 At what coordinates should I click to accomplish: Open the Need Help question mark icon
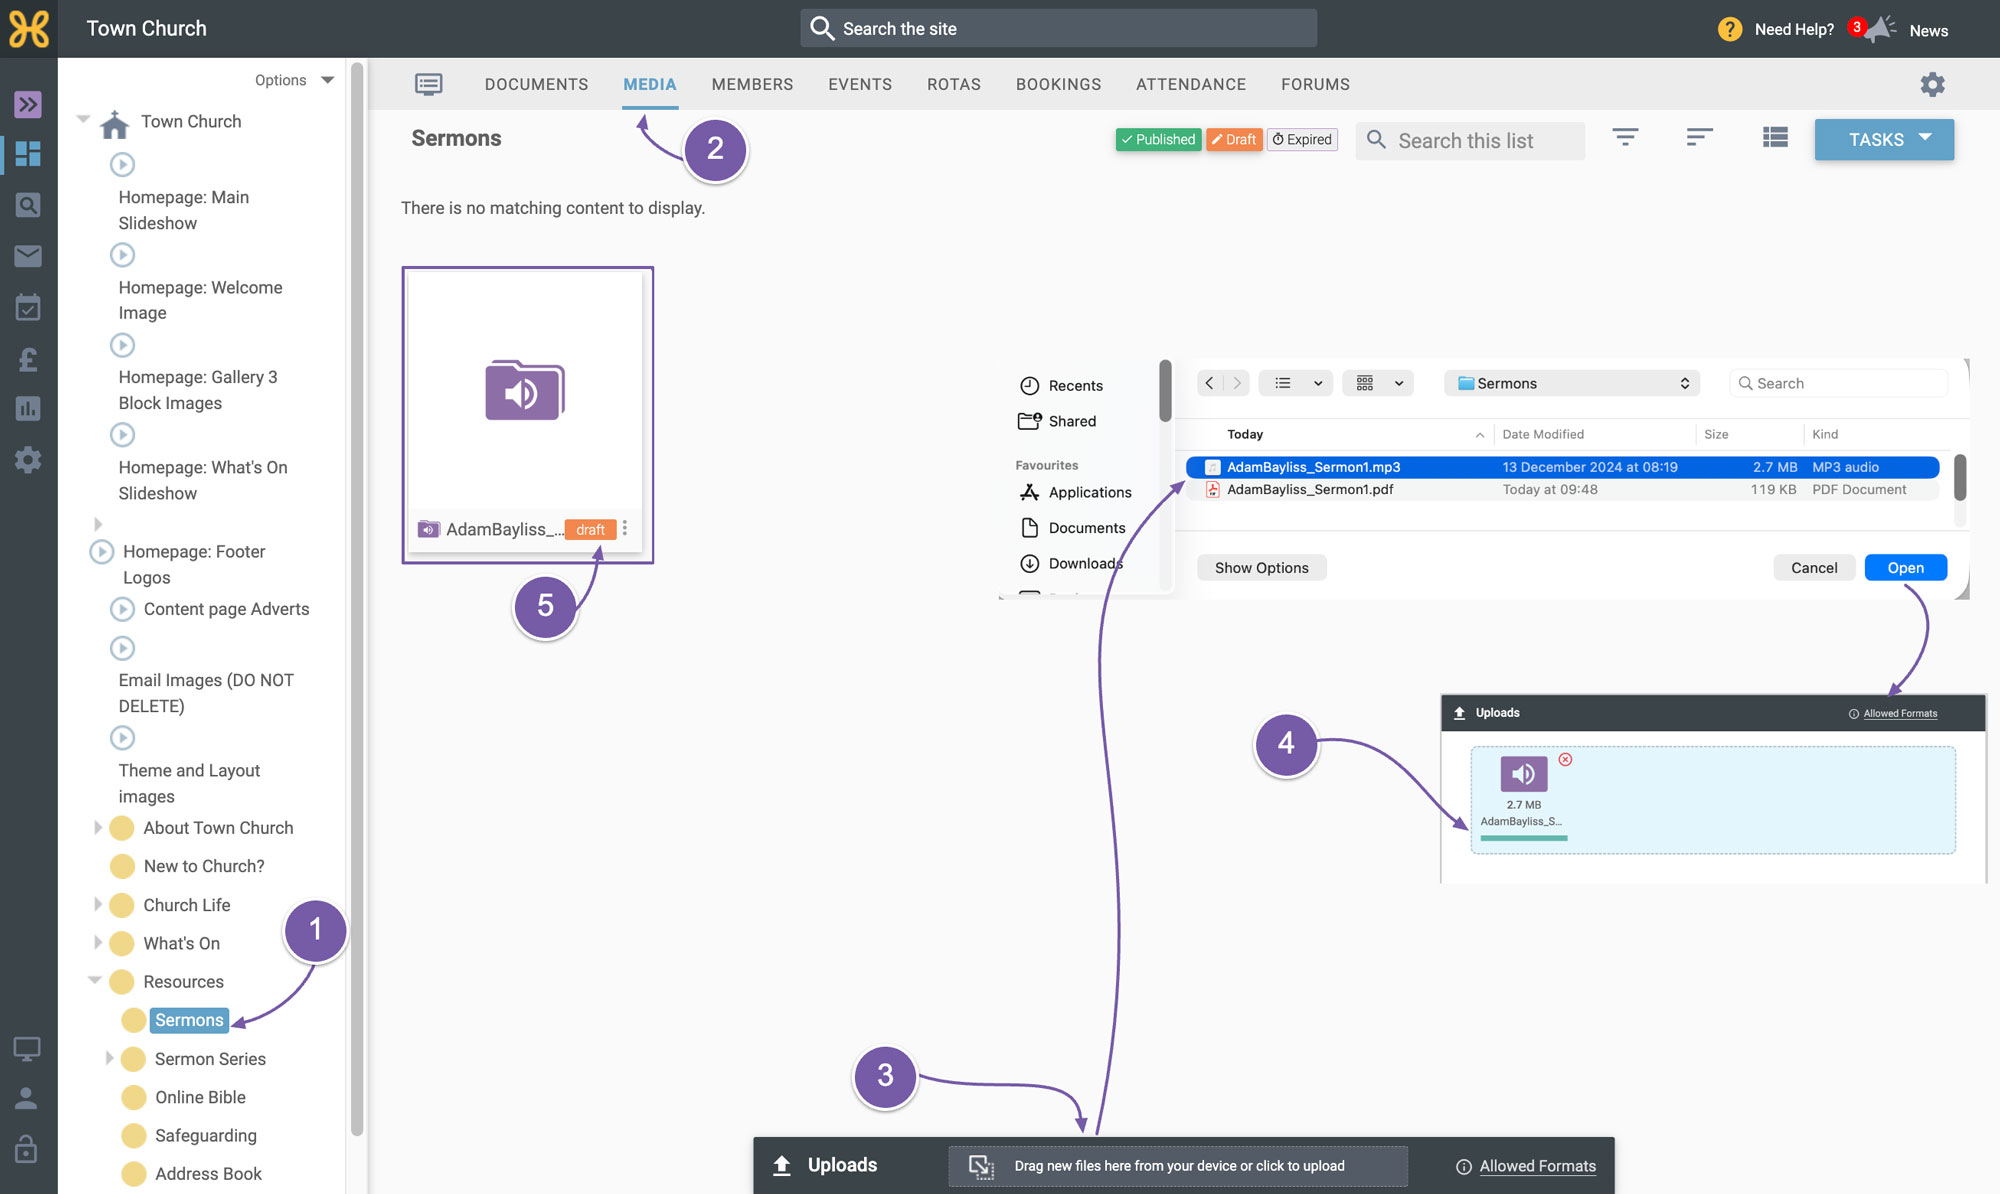click(1730, 29)
